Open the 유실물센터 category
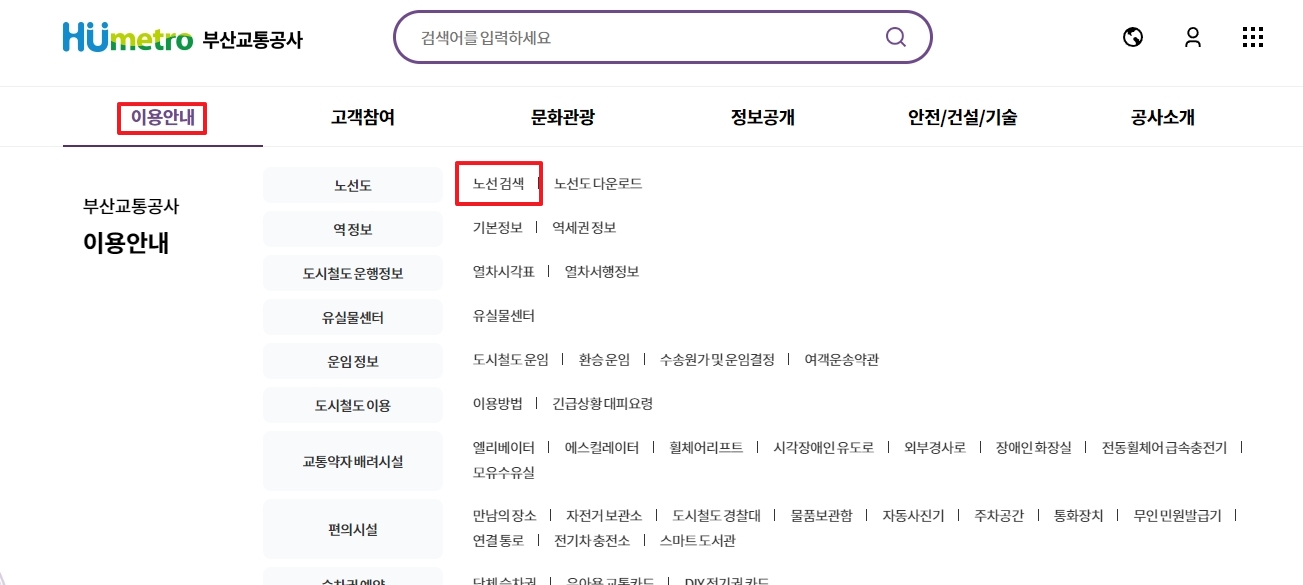The height and width of the screenshot is (585, 1303). click(352, 316)
